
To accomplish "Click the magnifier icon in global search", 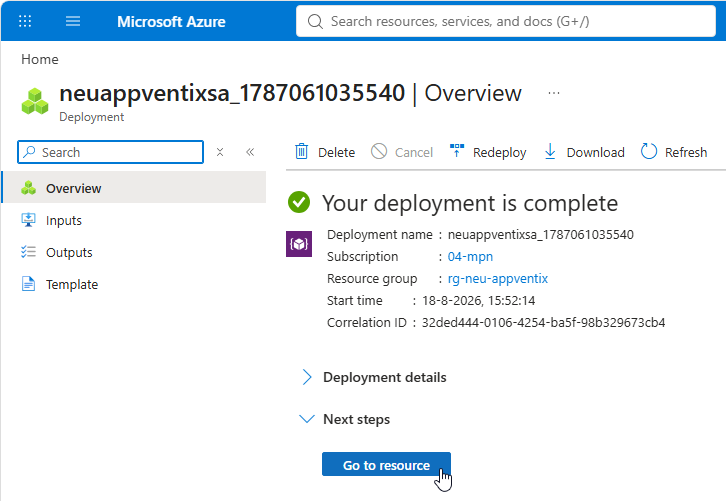I will coord(315,22).
